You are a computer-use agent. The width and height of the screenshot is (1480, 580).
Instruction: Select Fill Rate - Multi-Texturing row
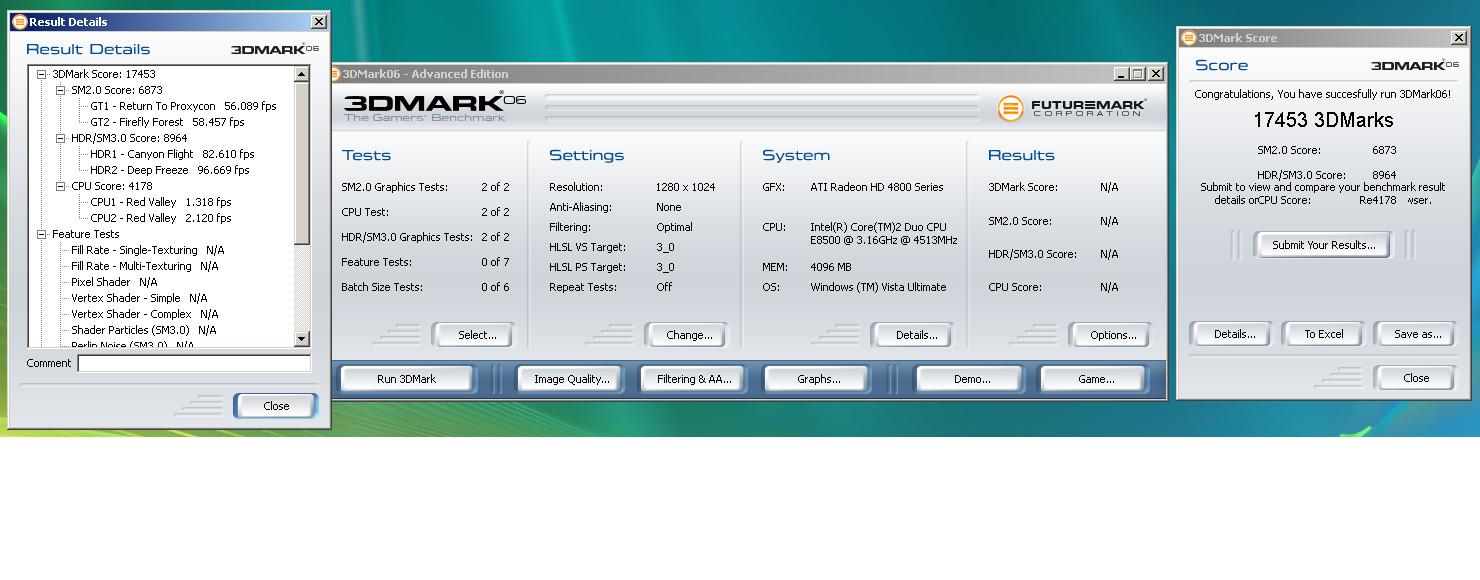click(x=144, y=266)
